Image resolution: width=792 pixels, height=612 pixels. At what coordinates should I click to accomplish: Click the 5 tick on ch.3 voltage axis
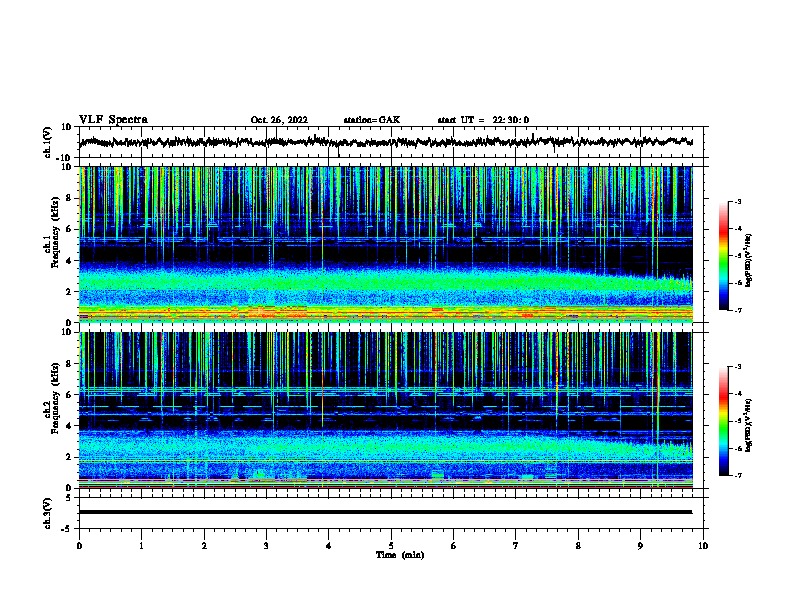(x=70, y=498)
